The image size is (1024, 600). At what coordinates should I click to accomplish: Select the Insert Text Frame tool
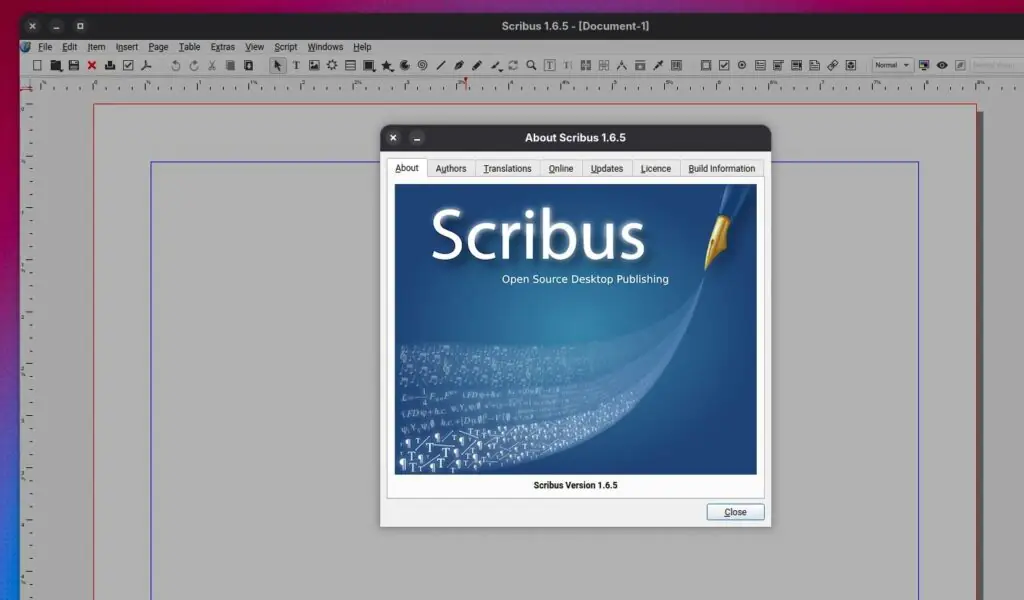click(x=297, y=64)
